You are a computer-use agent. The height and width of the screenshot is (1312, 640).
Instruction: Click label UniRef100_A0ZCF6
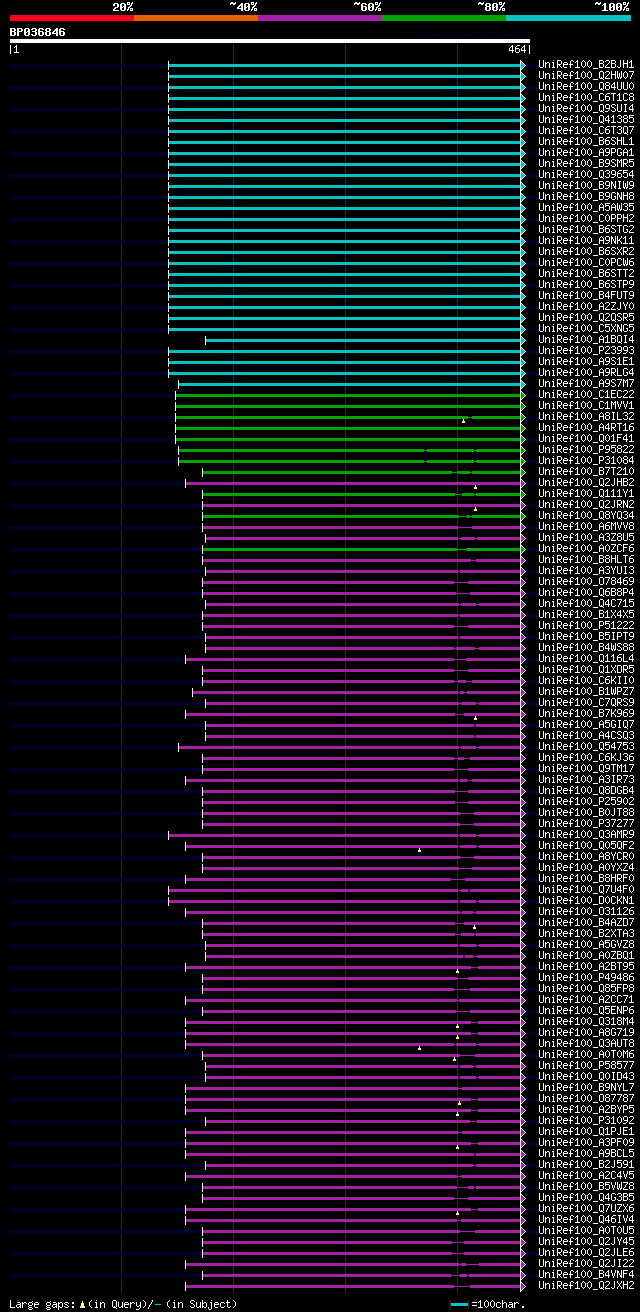point(586,548)
